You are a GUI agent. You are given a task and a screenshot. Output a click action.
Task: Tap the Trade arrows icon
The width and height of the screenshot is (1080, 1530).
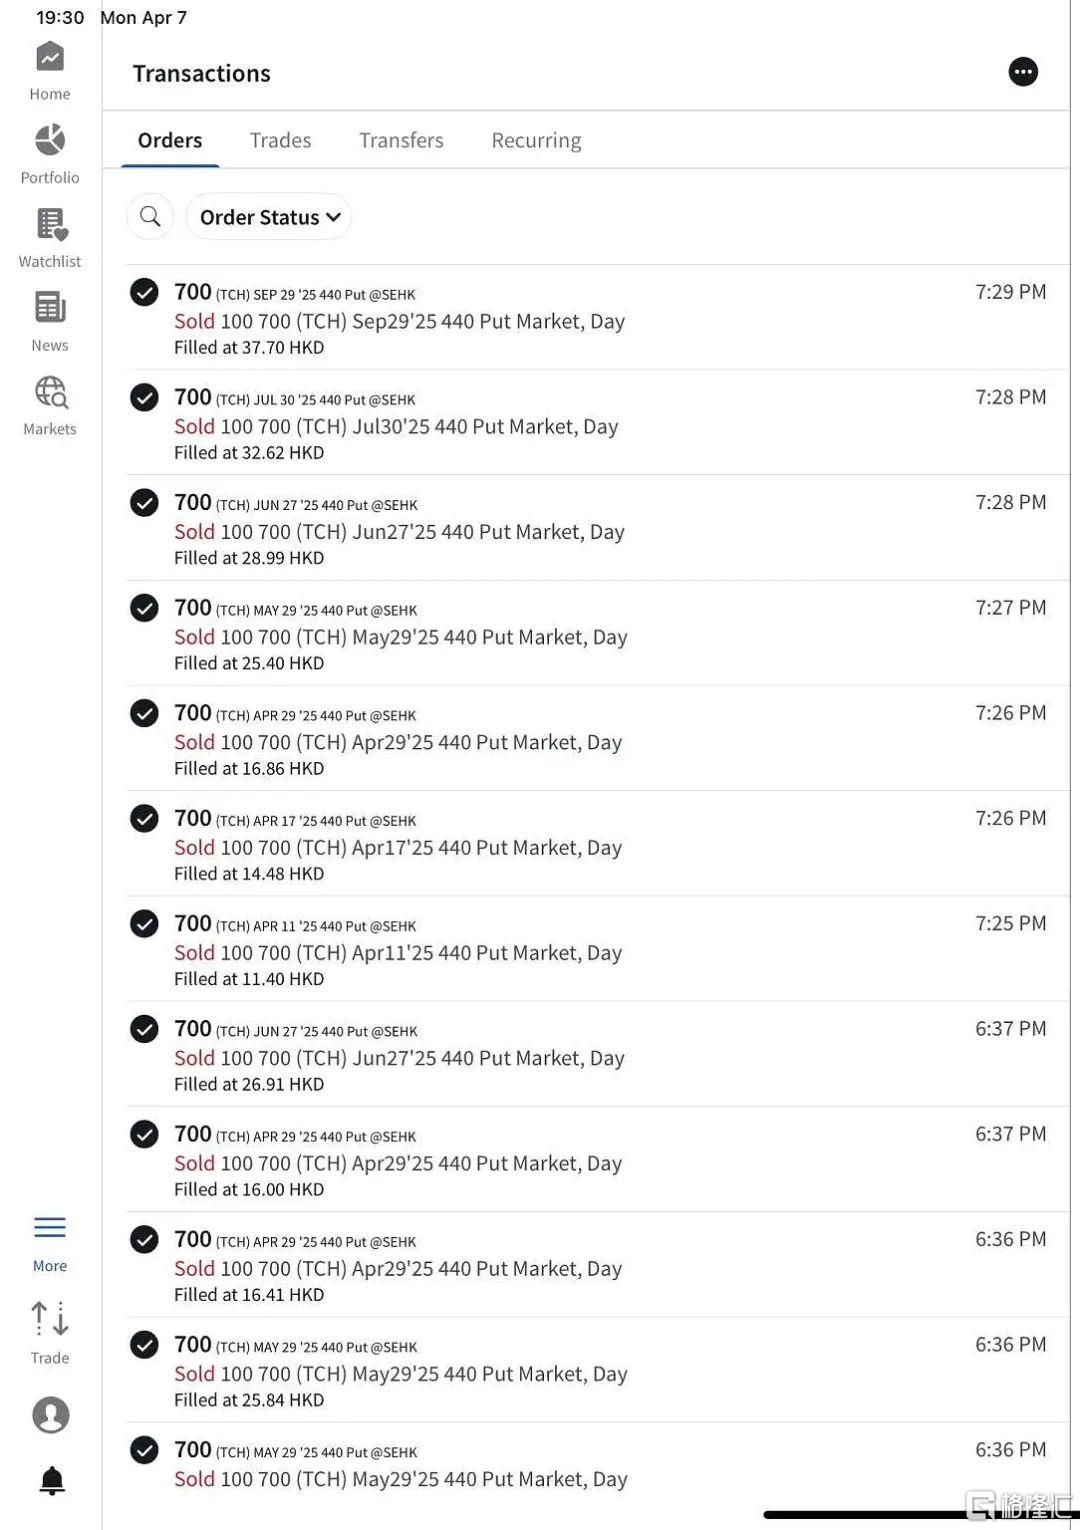(50, 1319)
